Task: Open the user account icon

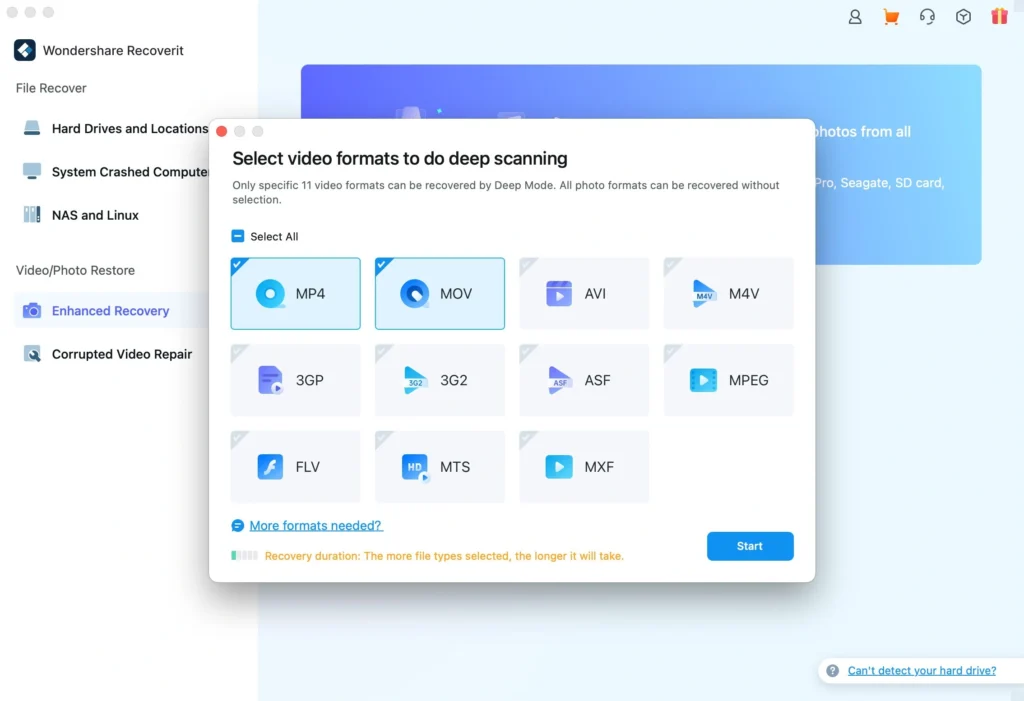Action: pyautogui.click(x=854, y=17)
